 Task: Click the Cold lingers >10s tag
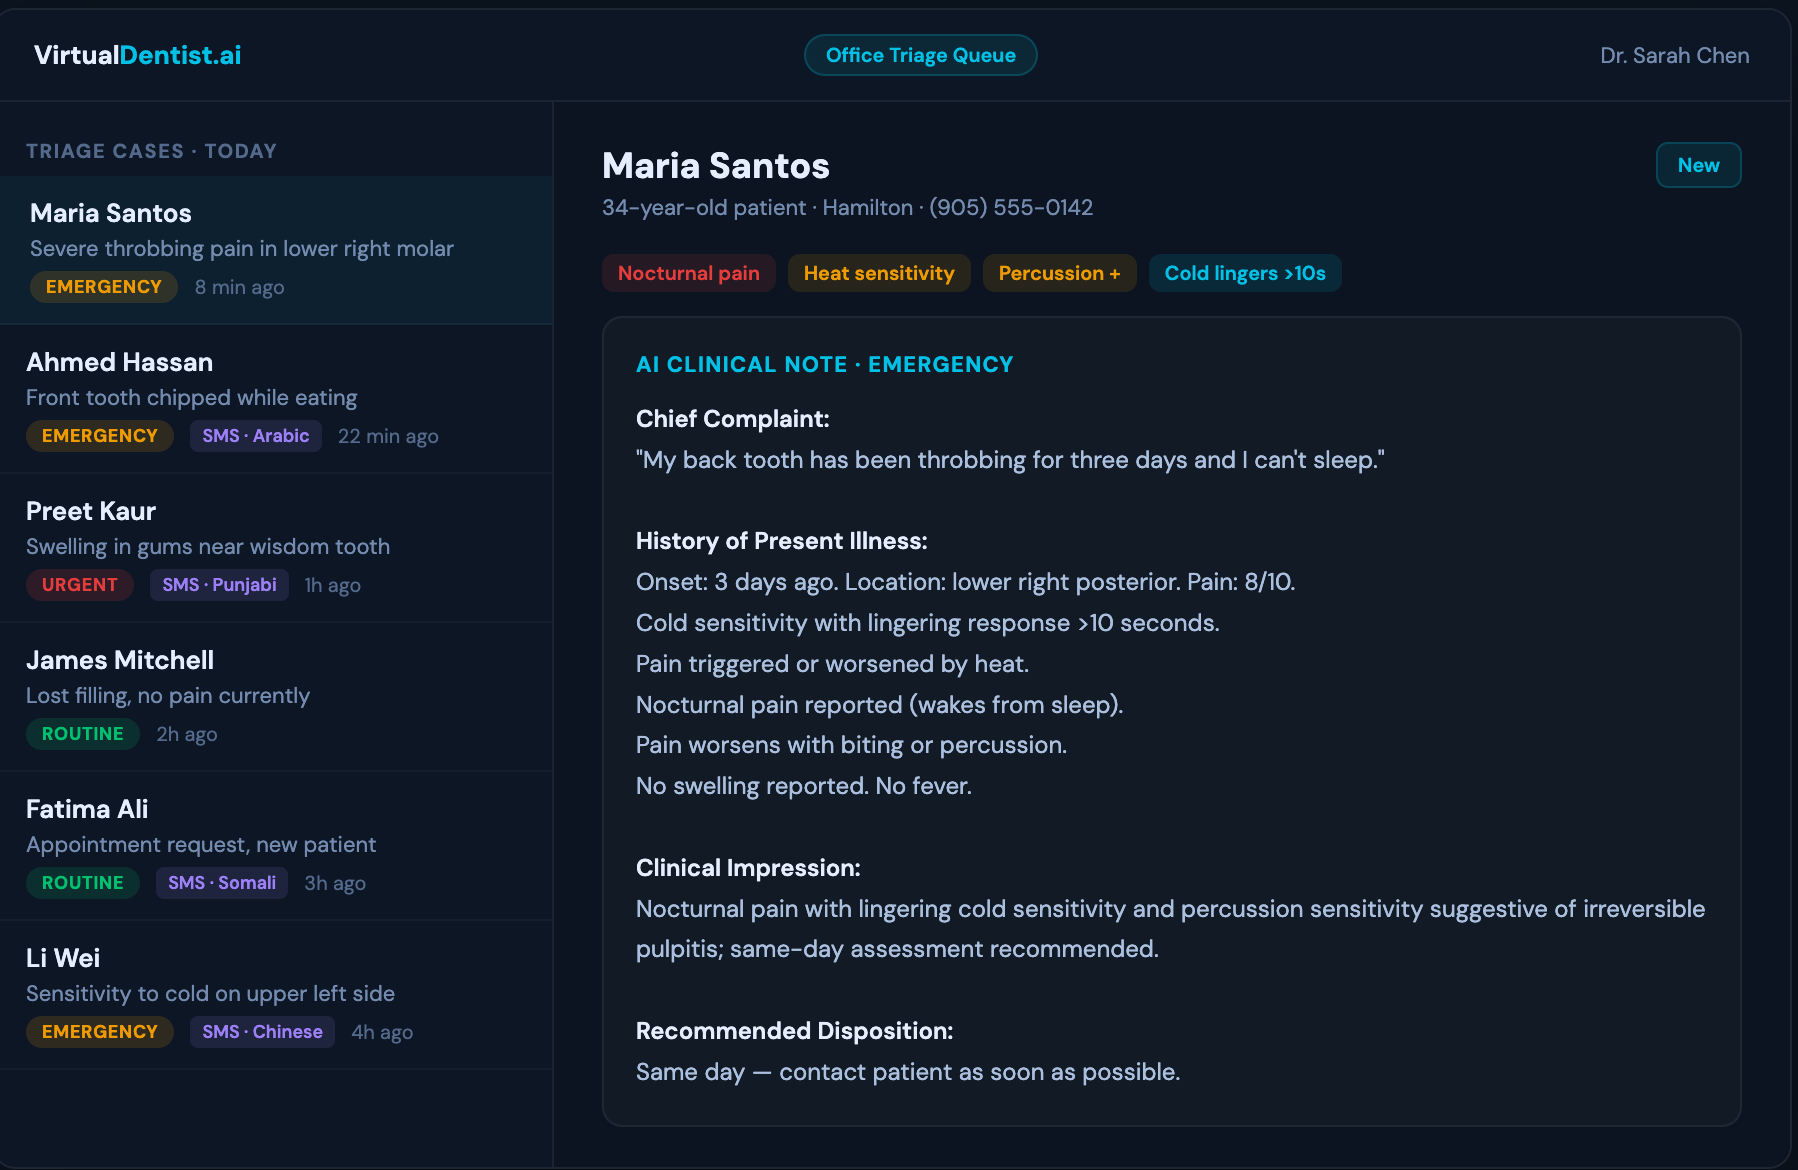1245,272
